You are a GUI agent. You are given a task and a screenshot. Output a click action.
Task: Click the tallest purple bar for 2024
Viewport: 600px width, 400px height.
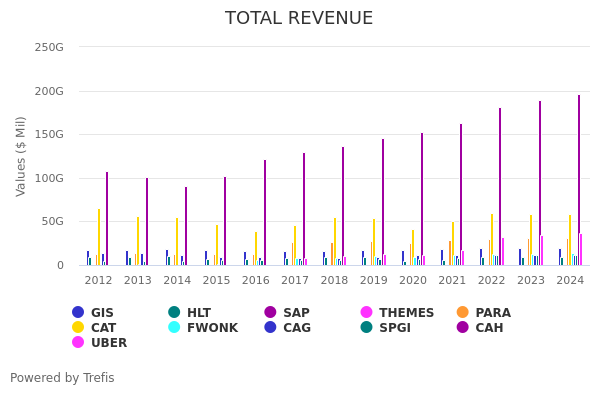578,180
